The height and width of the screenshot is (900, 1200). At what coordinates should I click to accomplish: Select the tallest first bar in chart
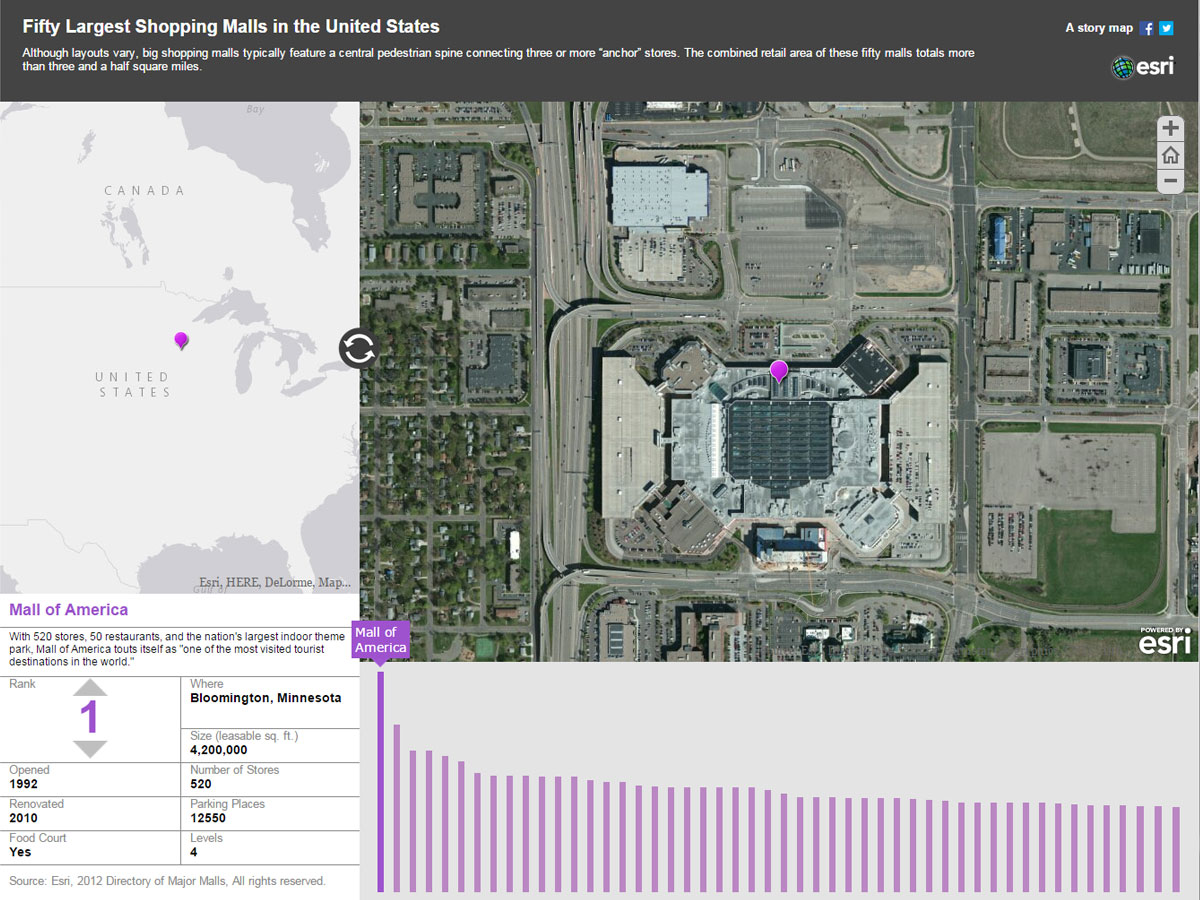(x=380, y=781)
